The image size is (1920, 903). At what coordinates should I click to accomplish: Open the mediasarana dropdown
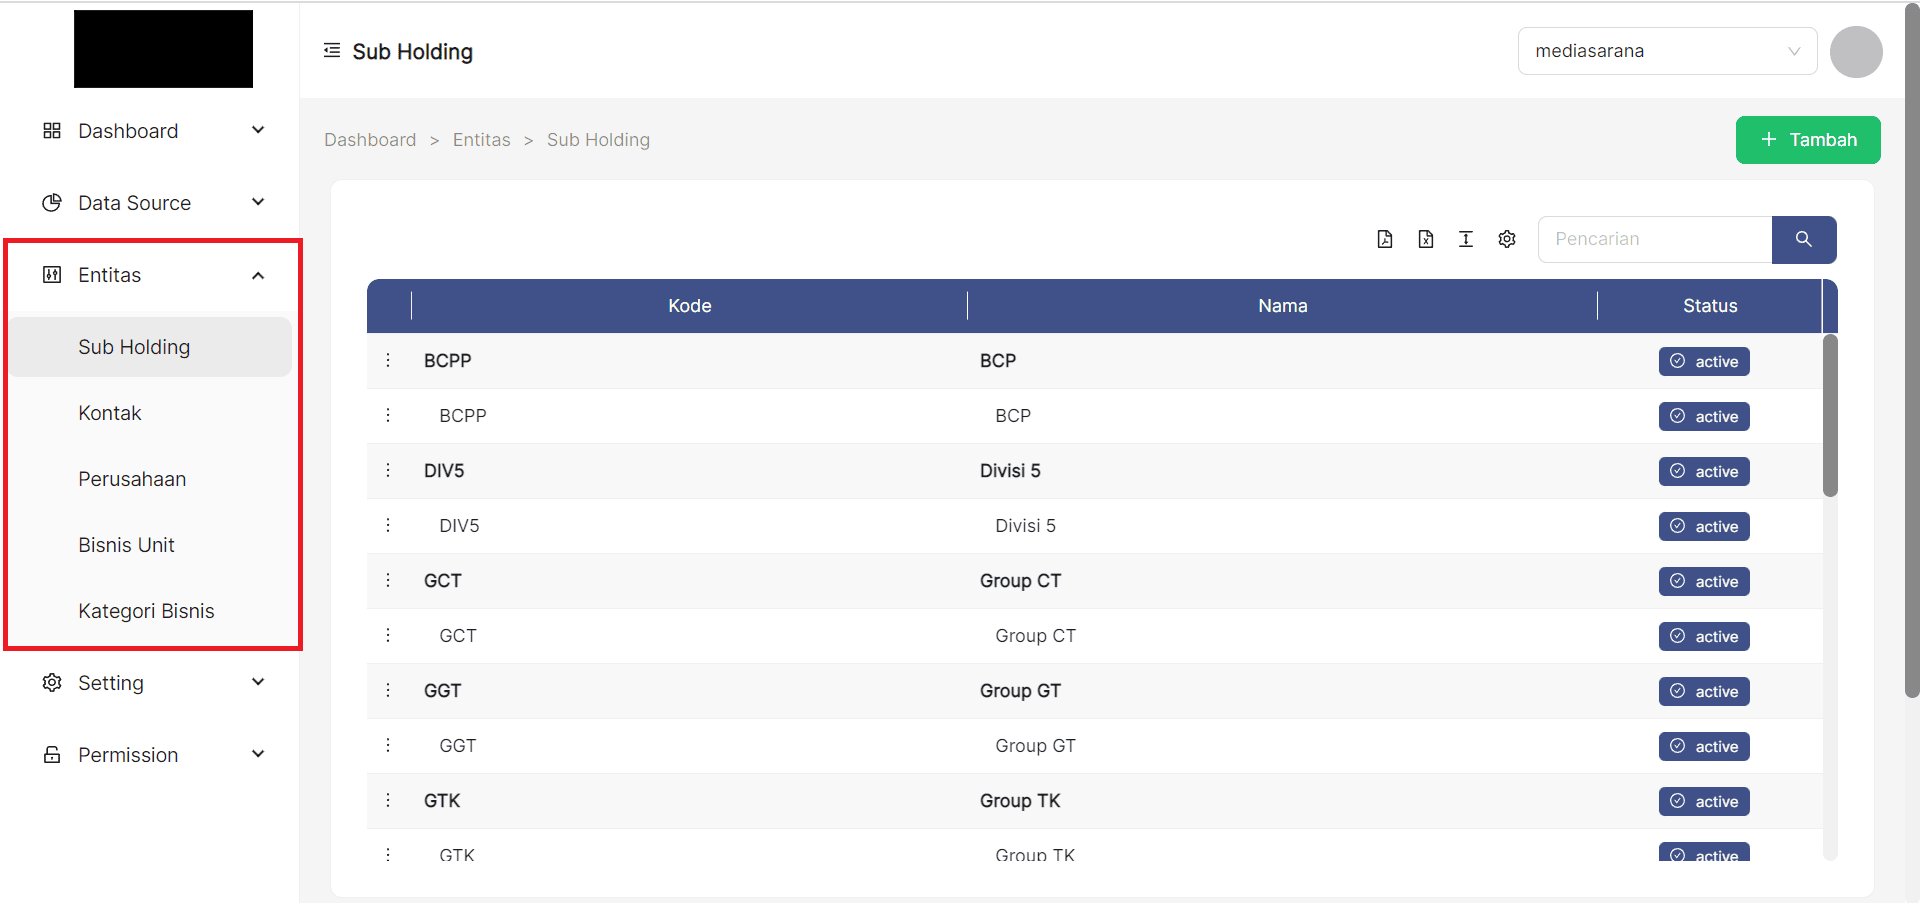click(x=1667, y=51)
